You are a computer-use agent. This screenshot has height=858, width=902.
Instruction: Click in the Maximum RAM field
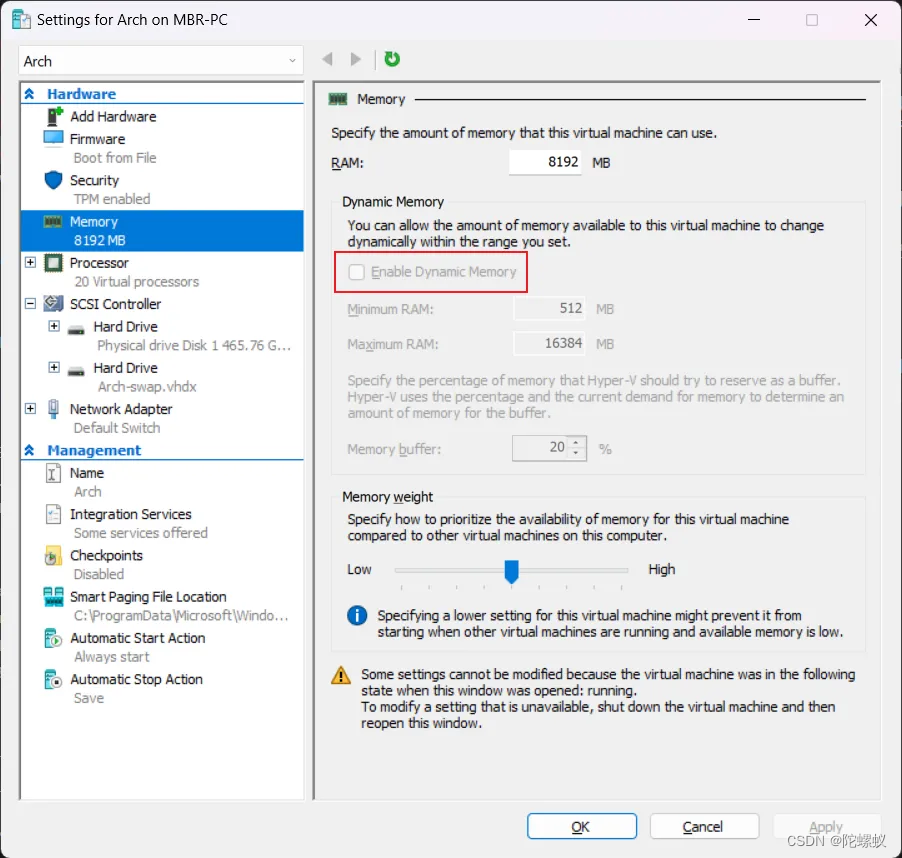(549, 344)
